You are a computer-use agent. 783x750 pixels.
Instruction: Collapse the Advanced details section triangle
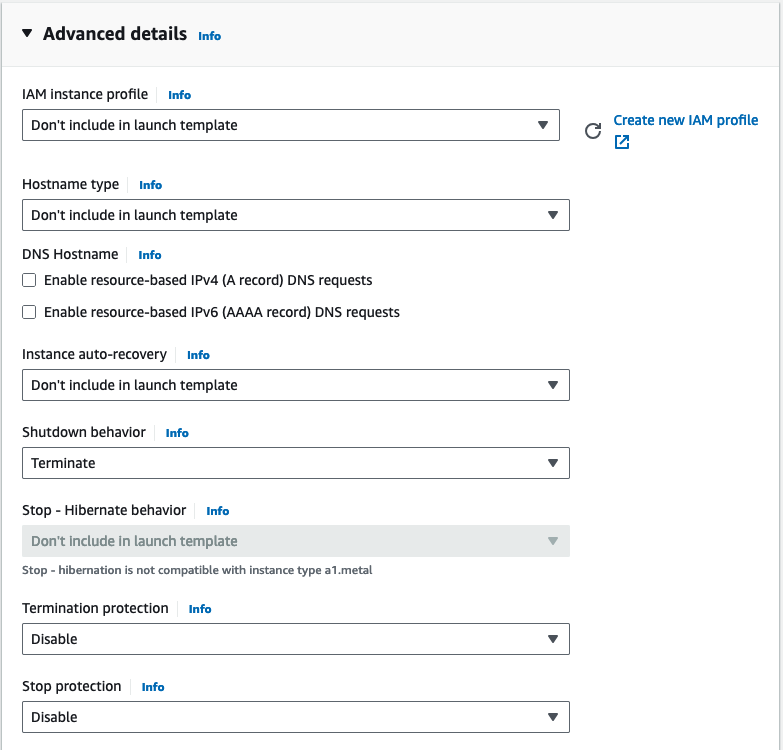[27, 34]
